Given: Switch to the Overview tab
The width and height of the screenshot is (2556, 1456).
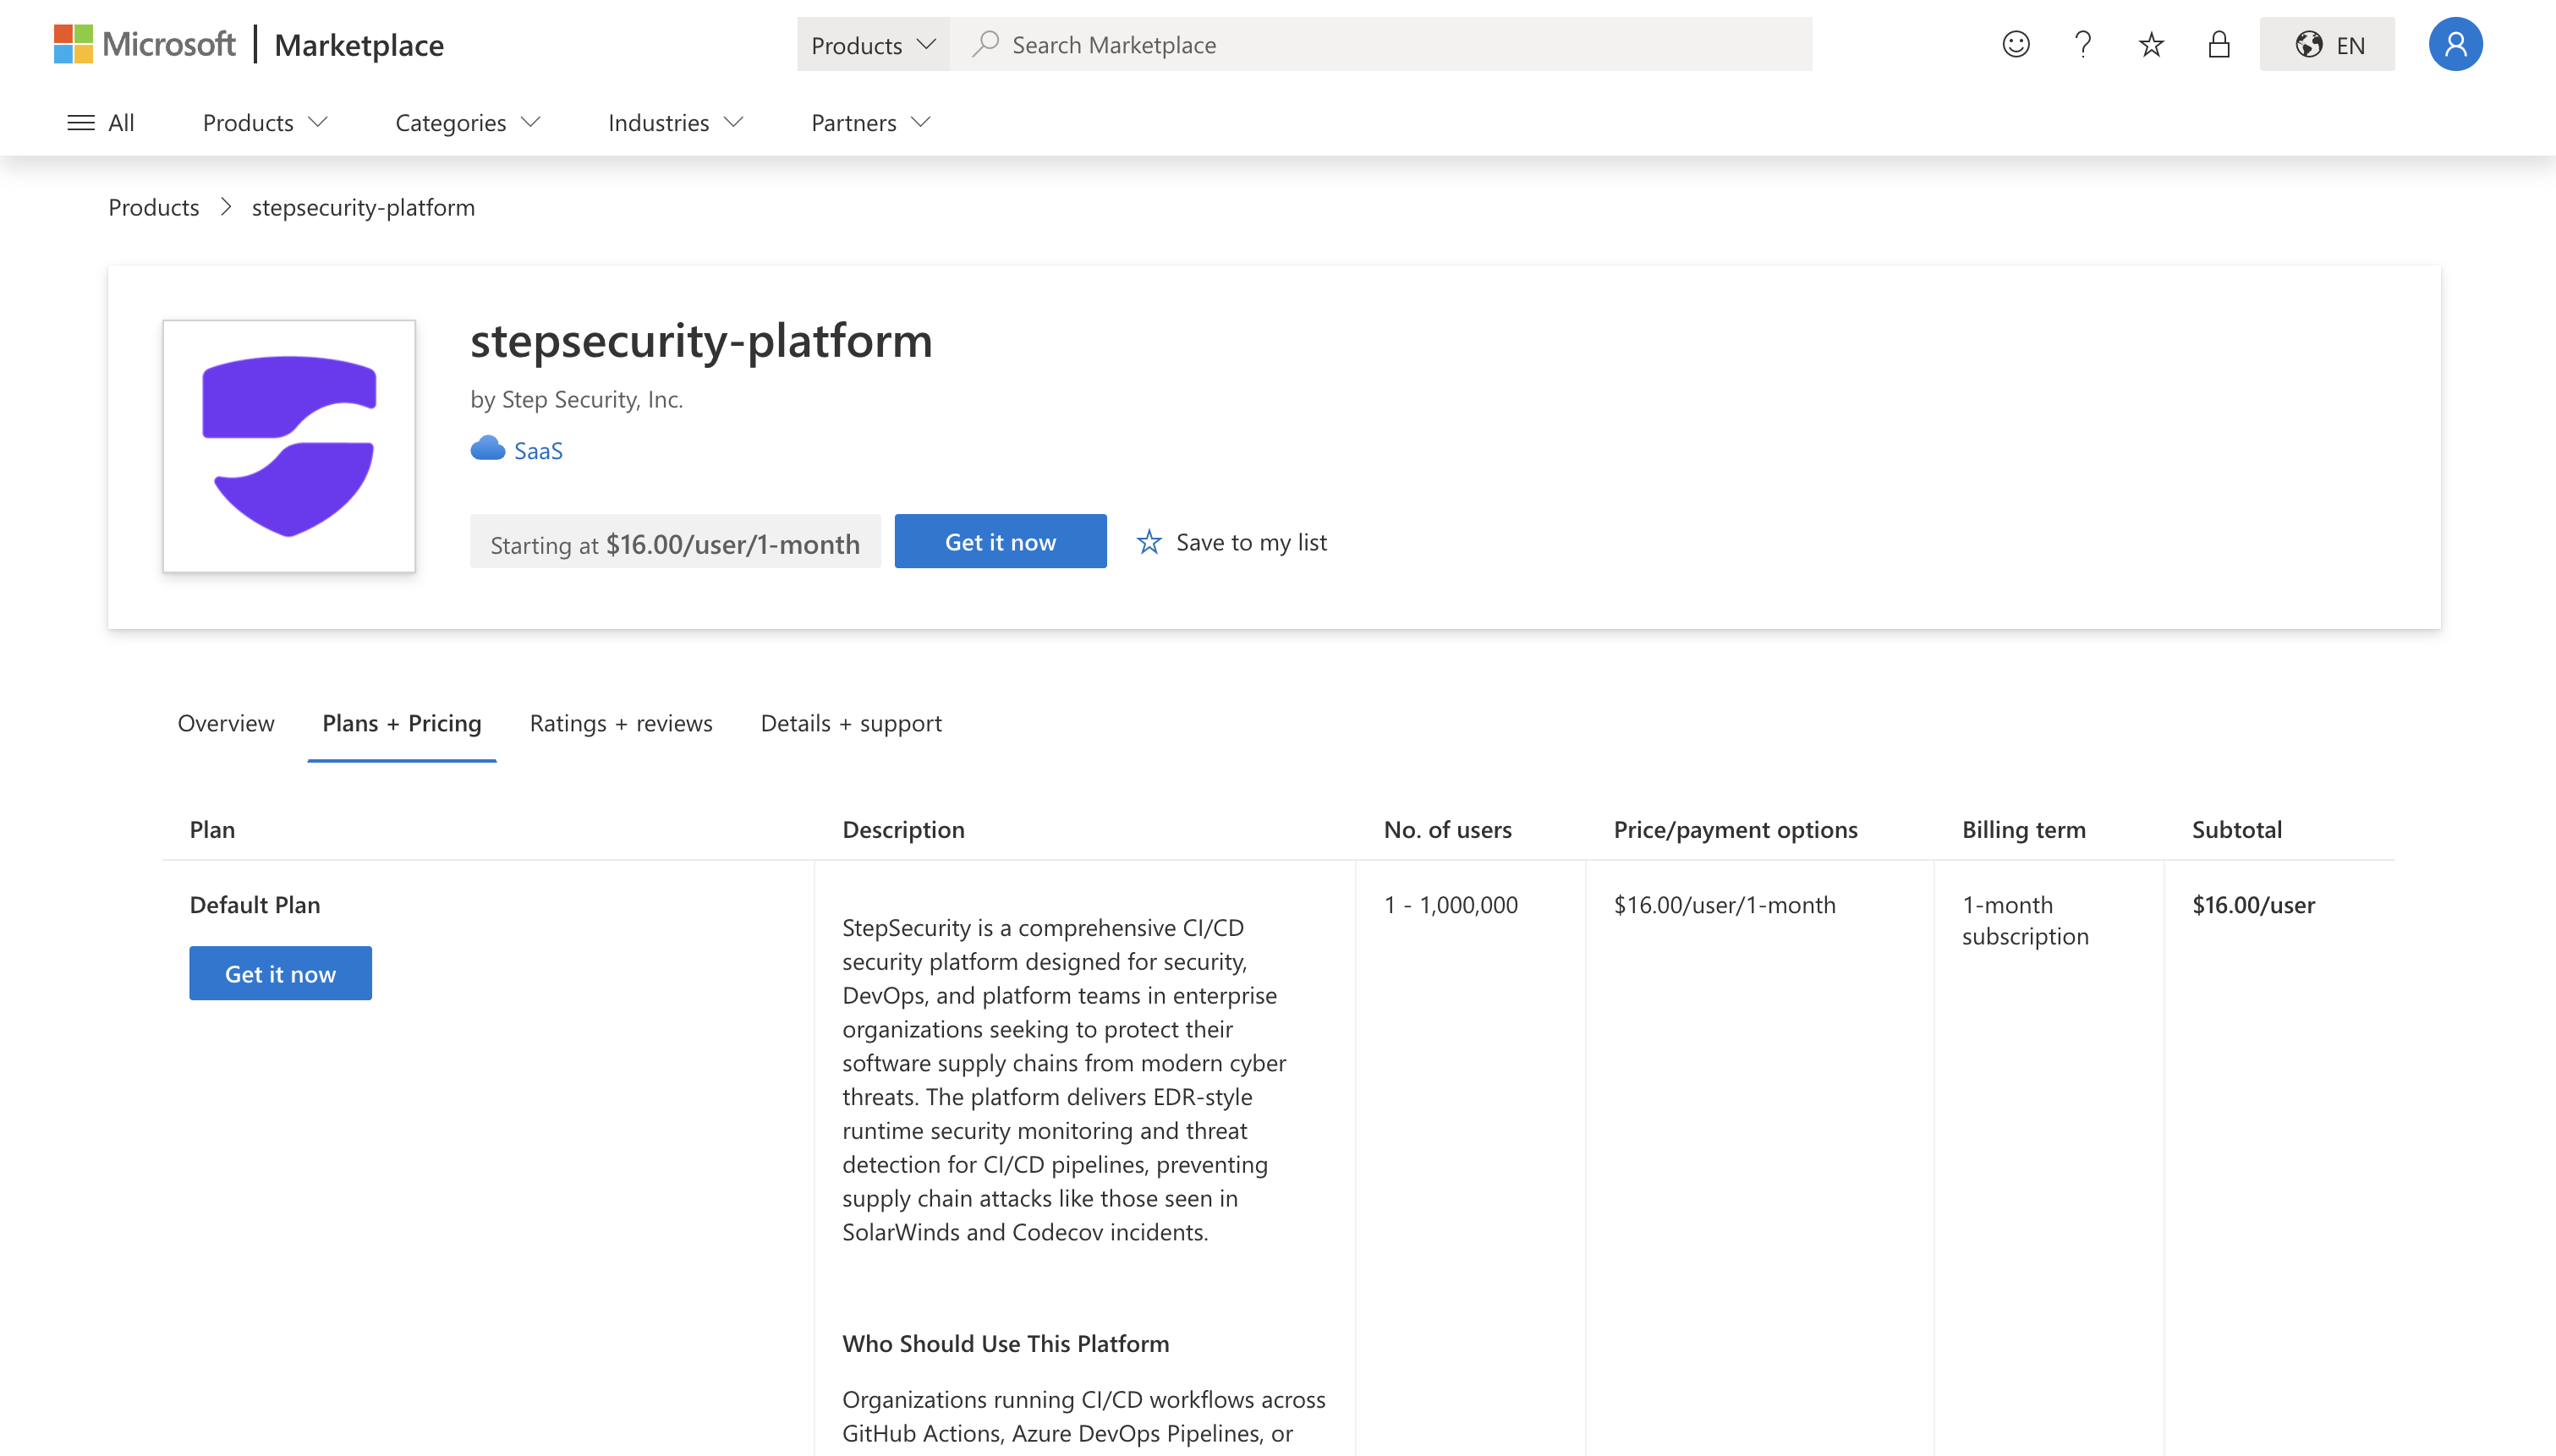Looking at the screenshot, I should tap(226, 723).
